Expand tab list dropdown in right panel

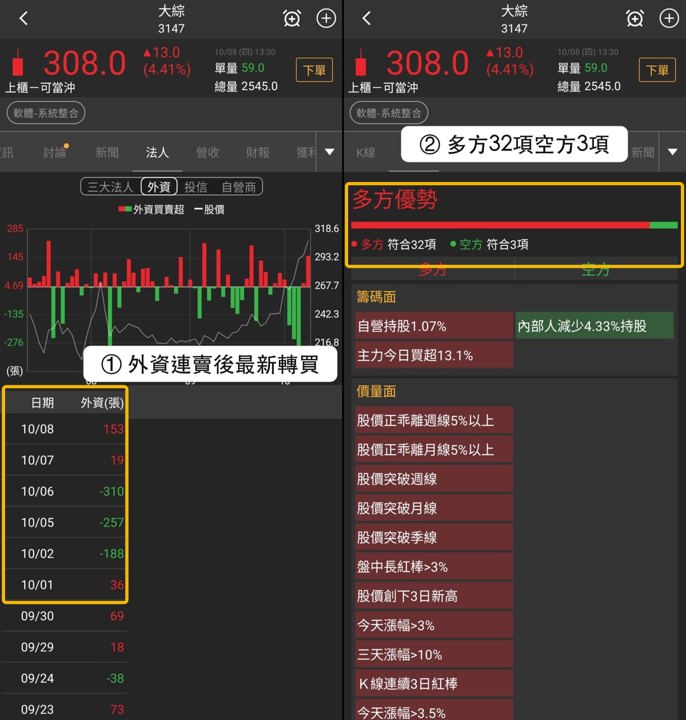673,152
